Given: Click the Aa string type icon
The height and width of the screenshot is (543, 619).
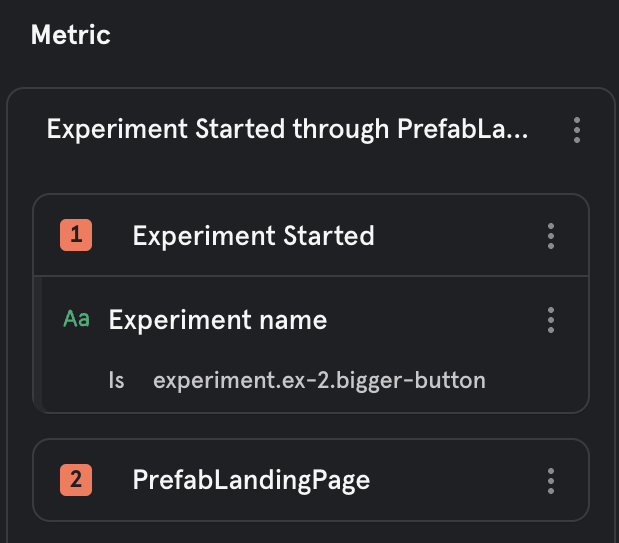Looking at the screenshot, I should [x=76, y=320].
